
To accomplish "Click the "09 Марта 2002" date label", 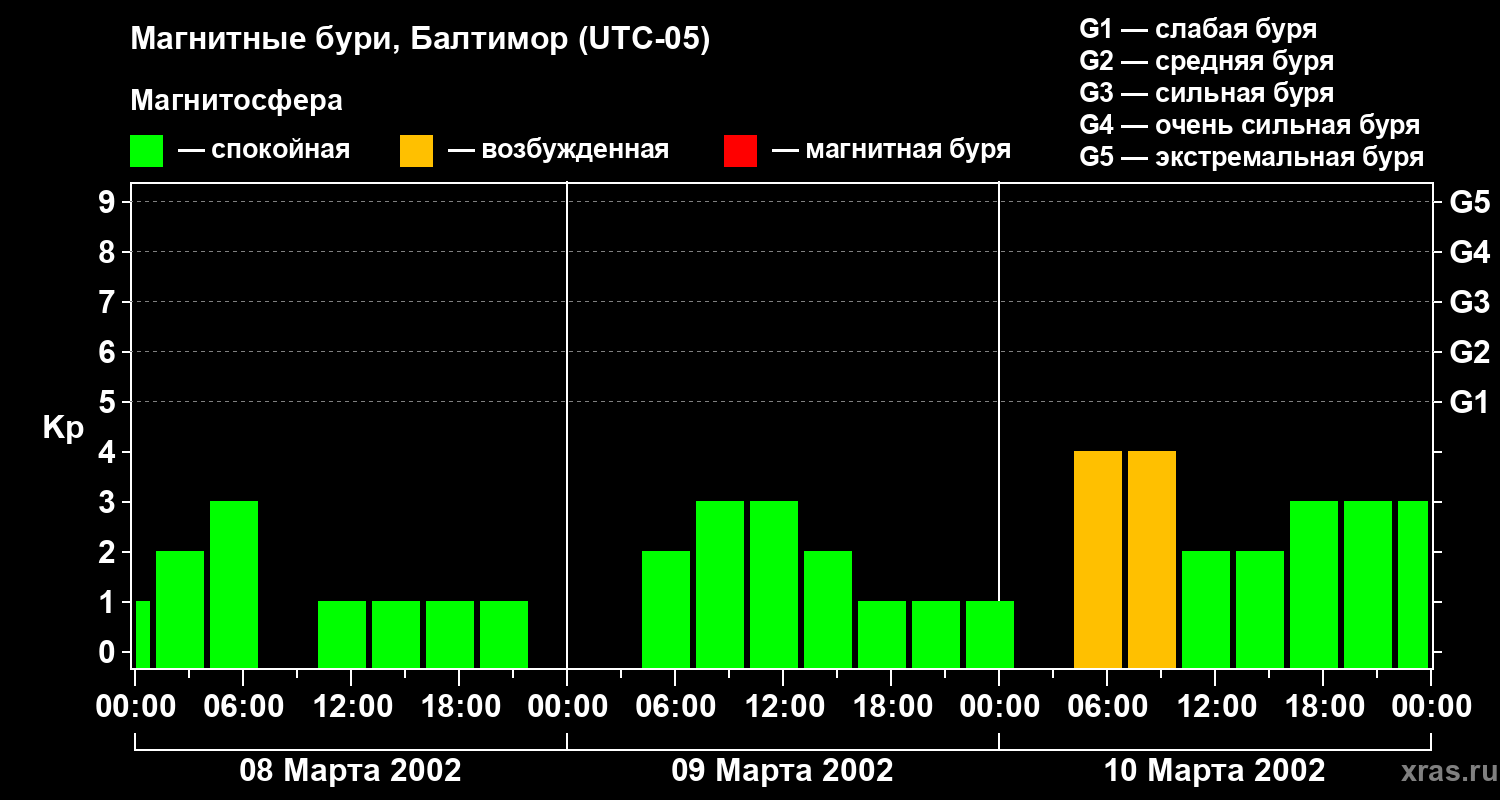I will 782,771.
